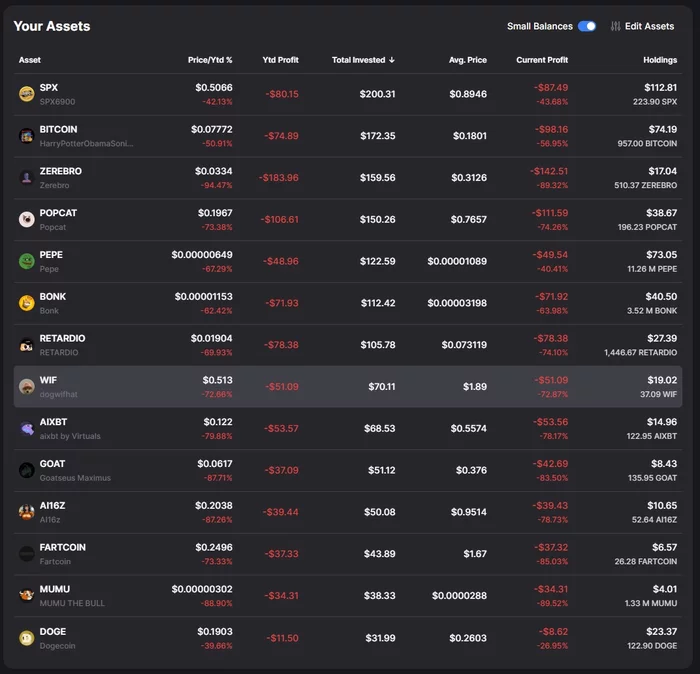
Task: Click the Avg. Price column header
Action: pyautogui.click(x=468, y=60)
